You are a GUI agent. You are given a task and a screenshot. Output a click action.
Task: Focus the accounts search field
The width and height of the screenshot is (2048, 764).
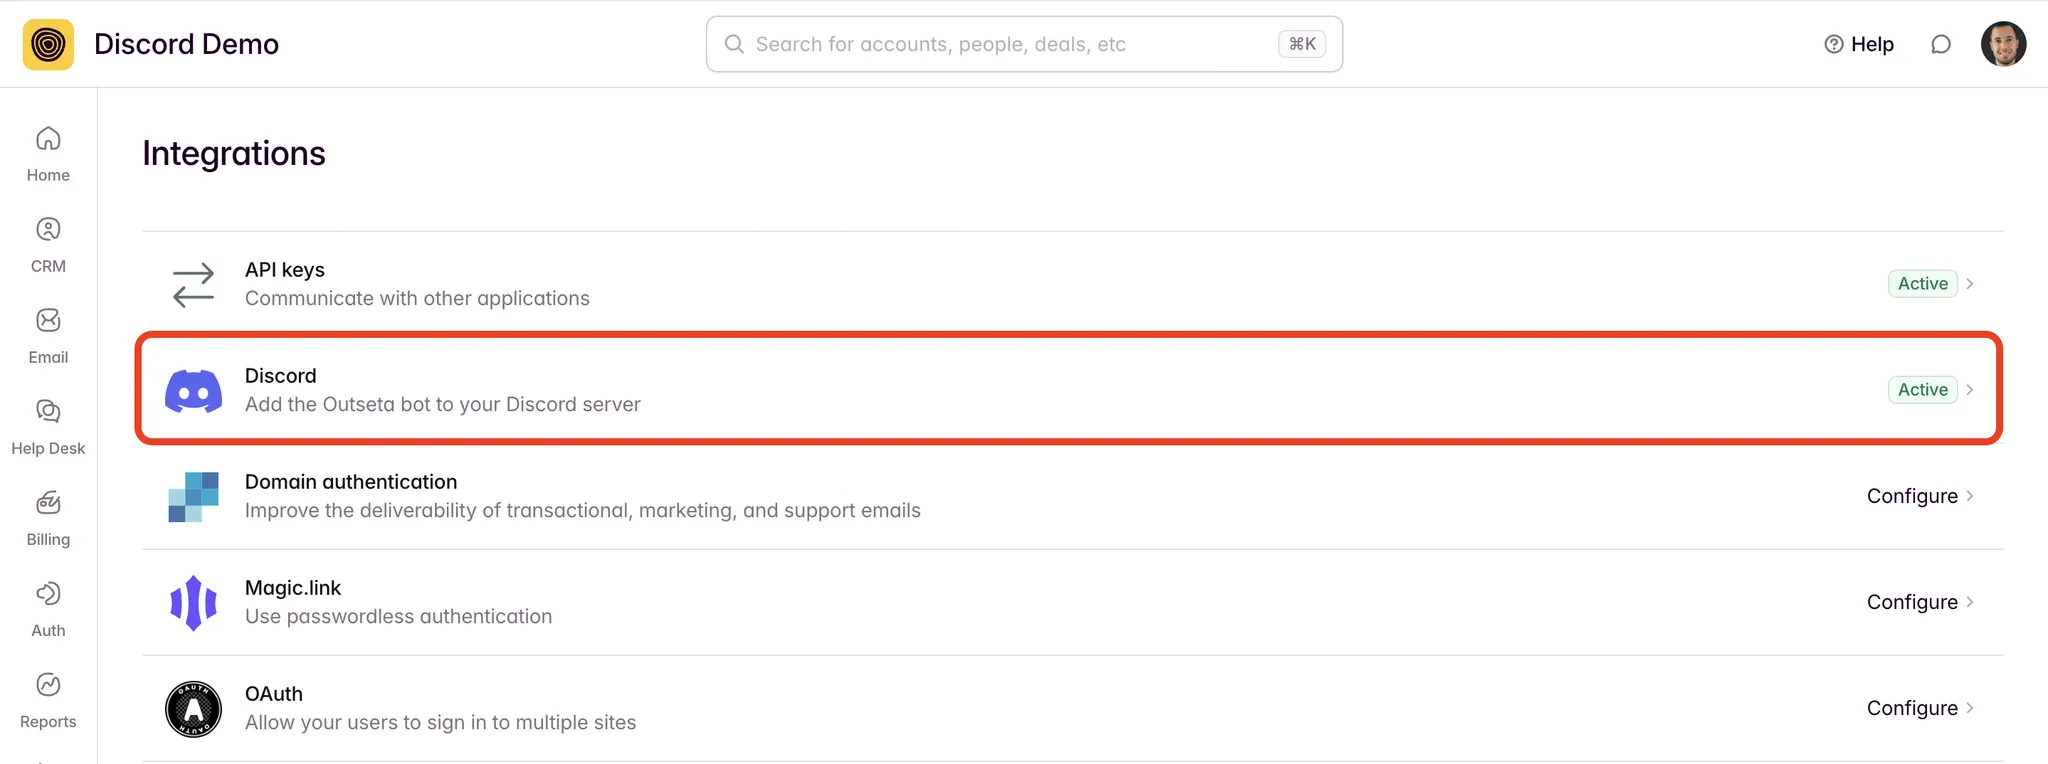coord(1024,44)
